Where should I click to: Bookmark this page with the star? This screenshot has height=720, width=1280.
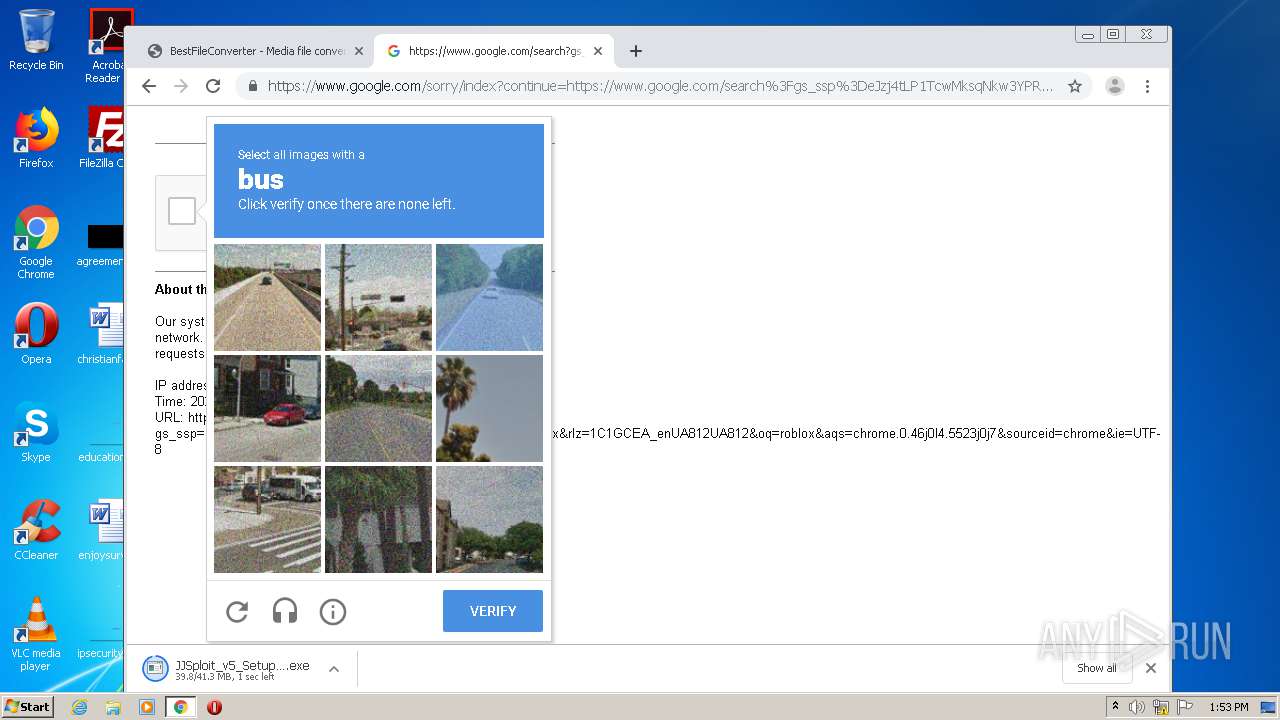pyautogui.click(x=1075, y=86)
